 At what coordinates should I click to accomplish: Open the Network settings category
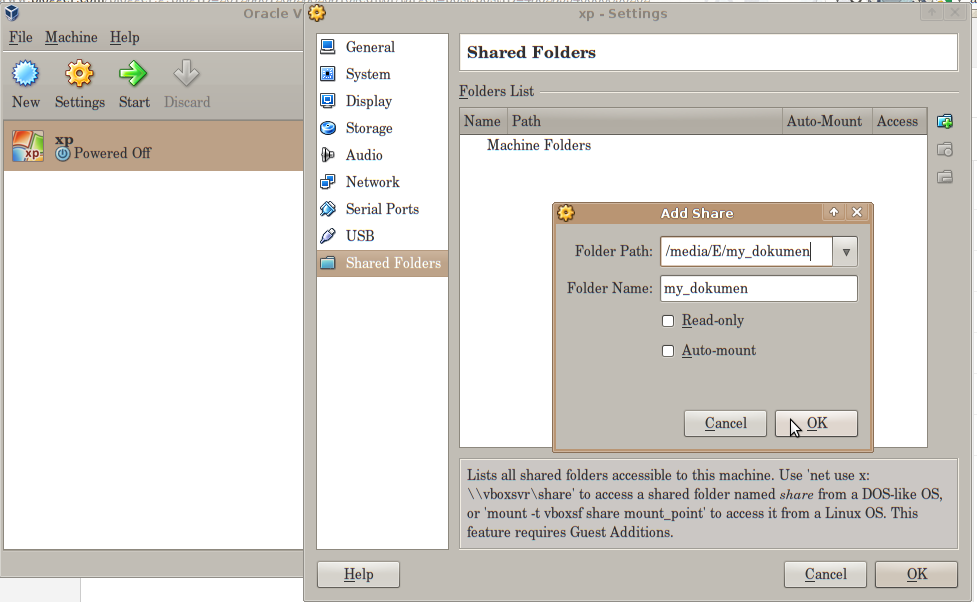click(x=382, y=182)
